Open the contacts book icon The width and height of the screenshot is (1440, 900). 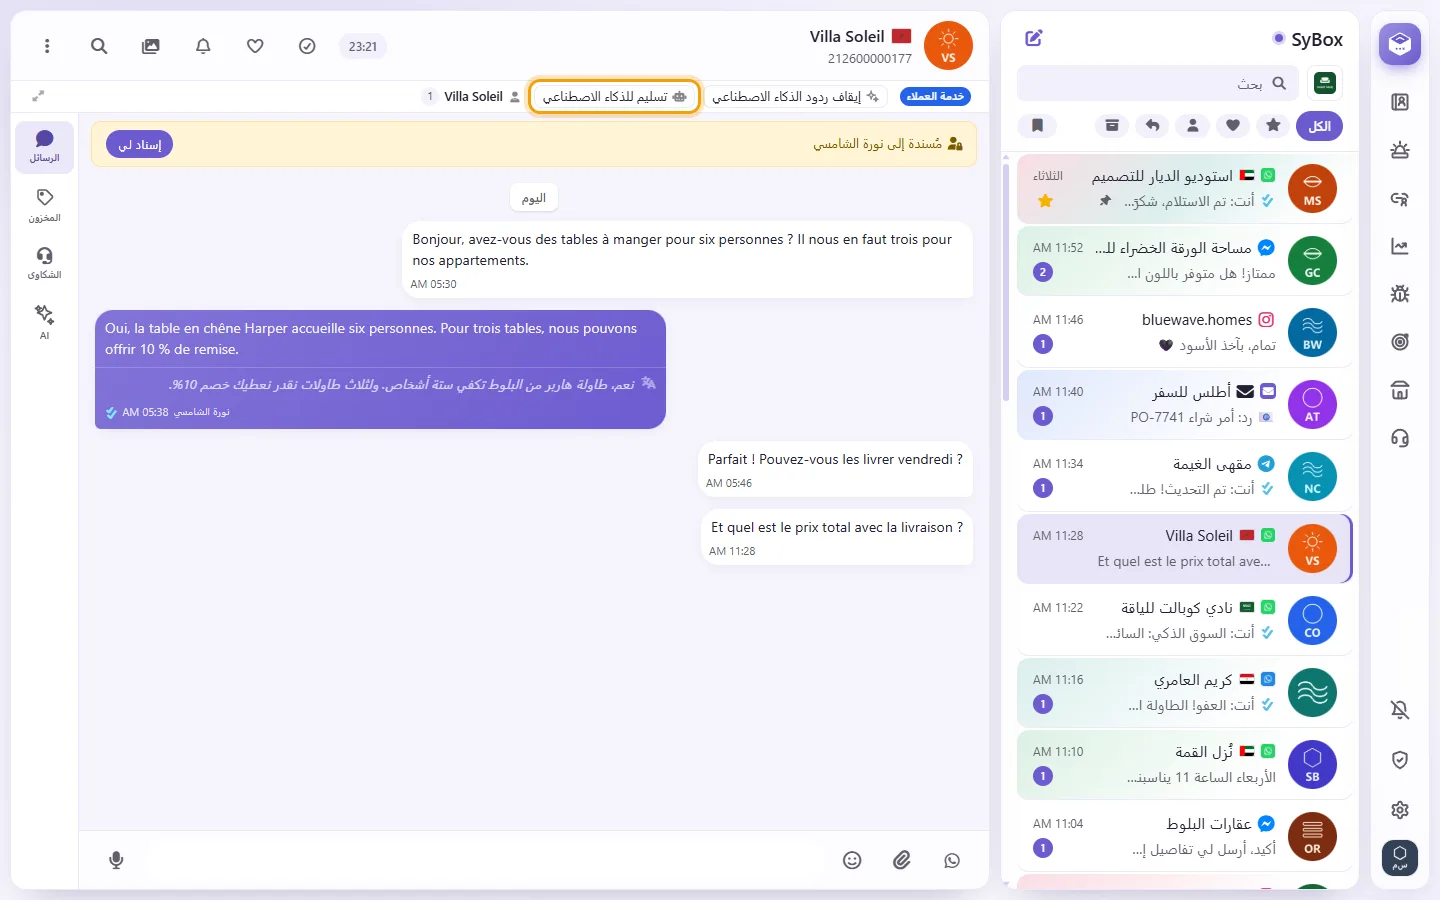(x=1400, y=102)
